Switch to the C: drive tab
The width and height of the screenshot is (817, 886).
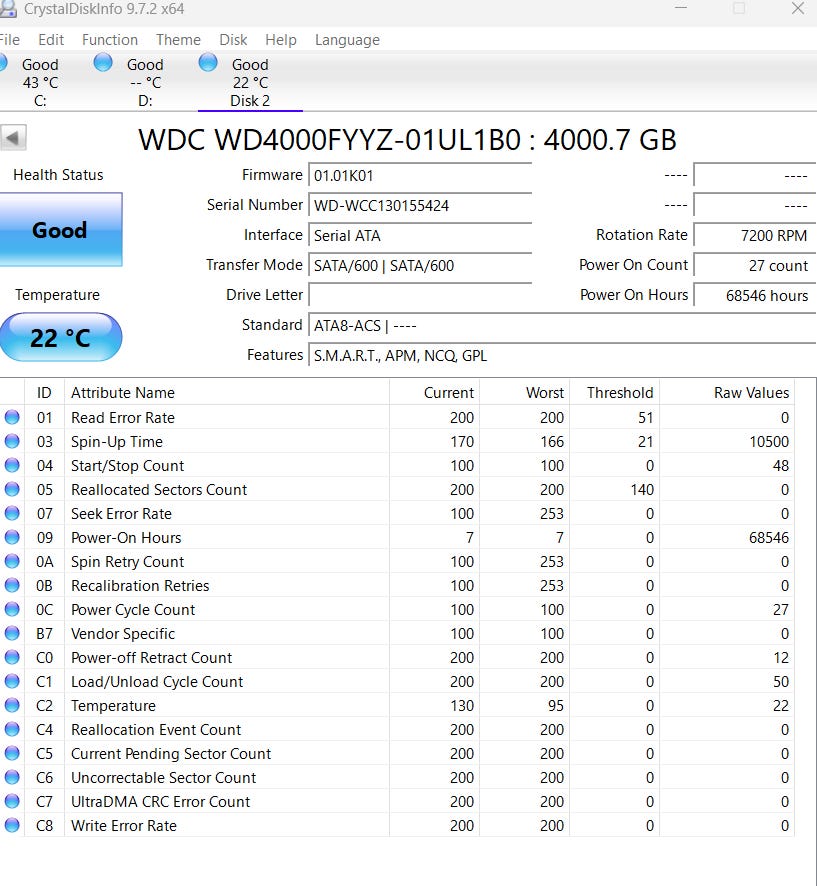point(40,82)
